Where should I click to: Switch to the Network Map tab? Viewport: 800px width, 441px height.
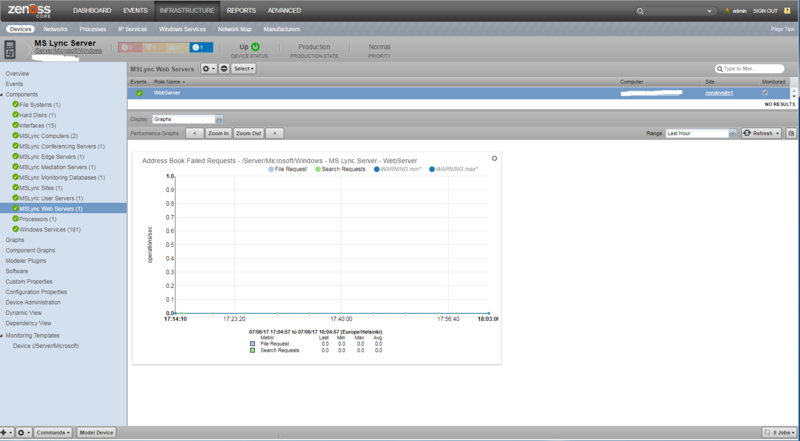coord(235,29)
